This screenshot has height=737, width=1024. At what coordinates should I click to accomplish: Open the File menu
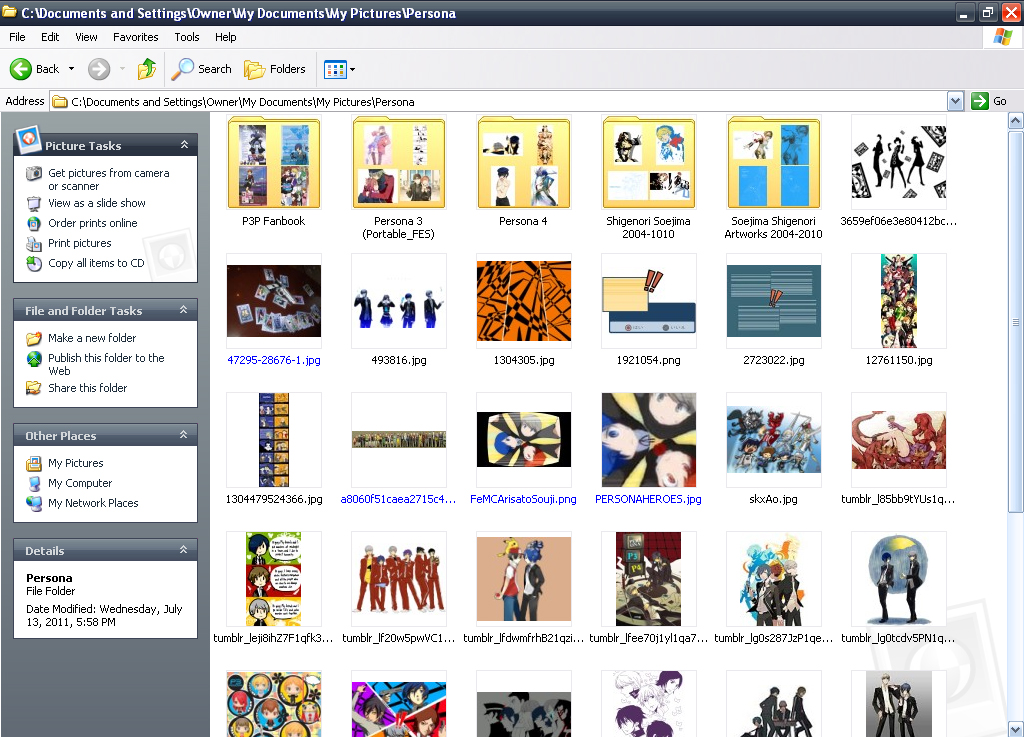[x=17, y=37]
